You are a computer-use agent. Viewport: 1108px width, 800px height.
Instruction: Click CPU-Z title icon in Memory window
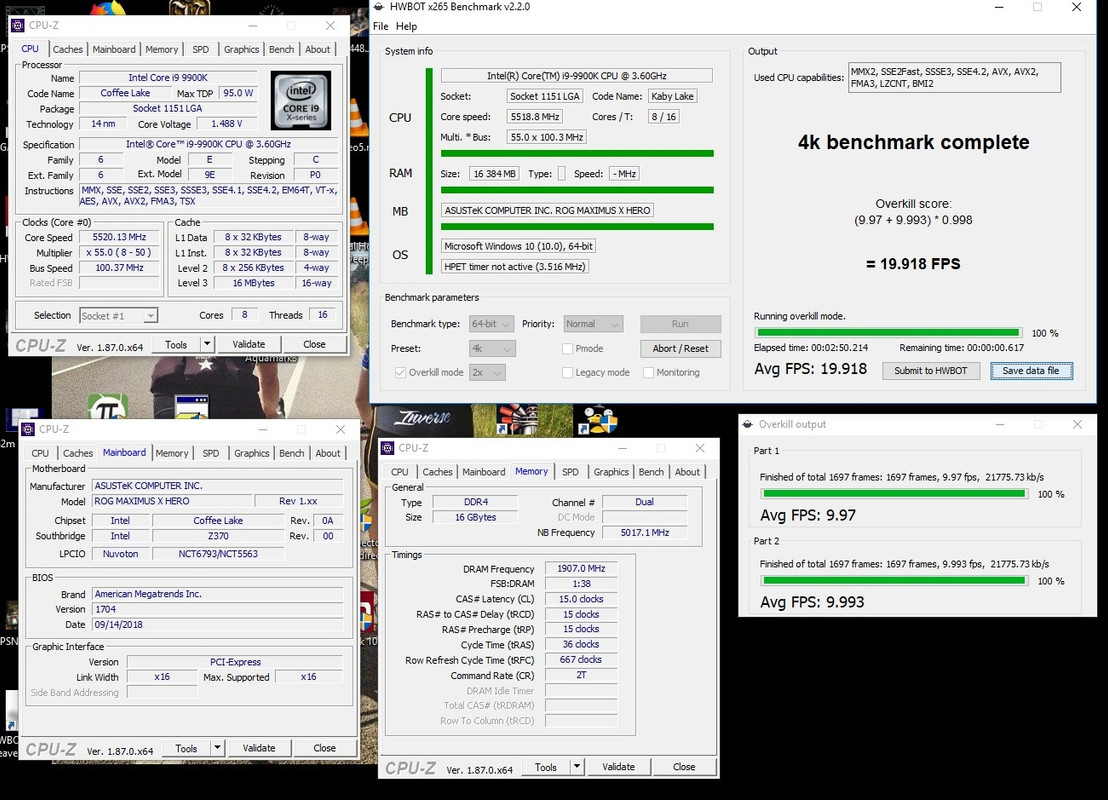point(388,448)
